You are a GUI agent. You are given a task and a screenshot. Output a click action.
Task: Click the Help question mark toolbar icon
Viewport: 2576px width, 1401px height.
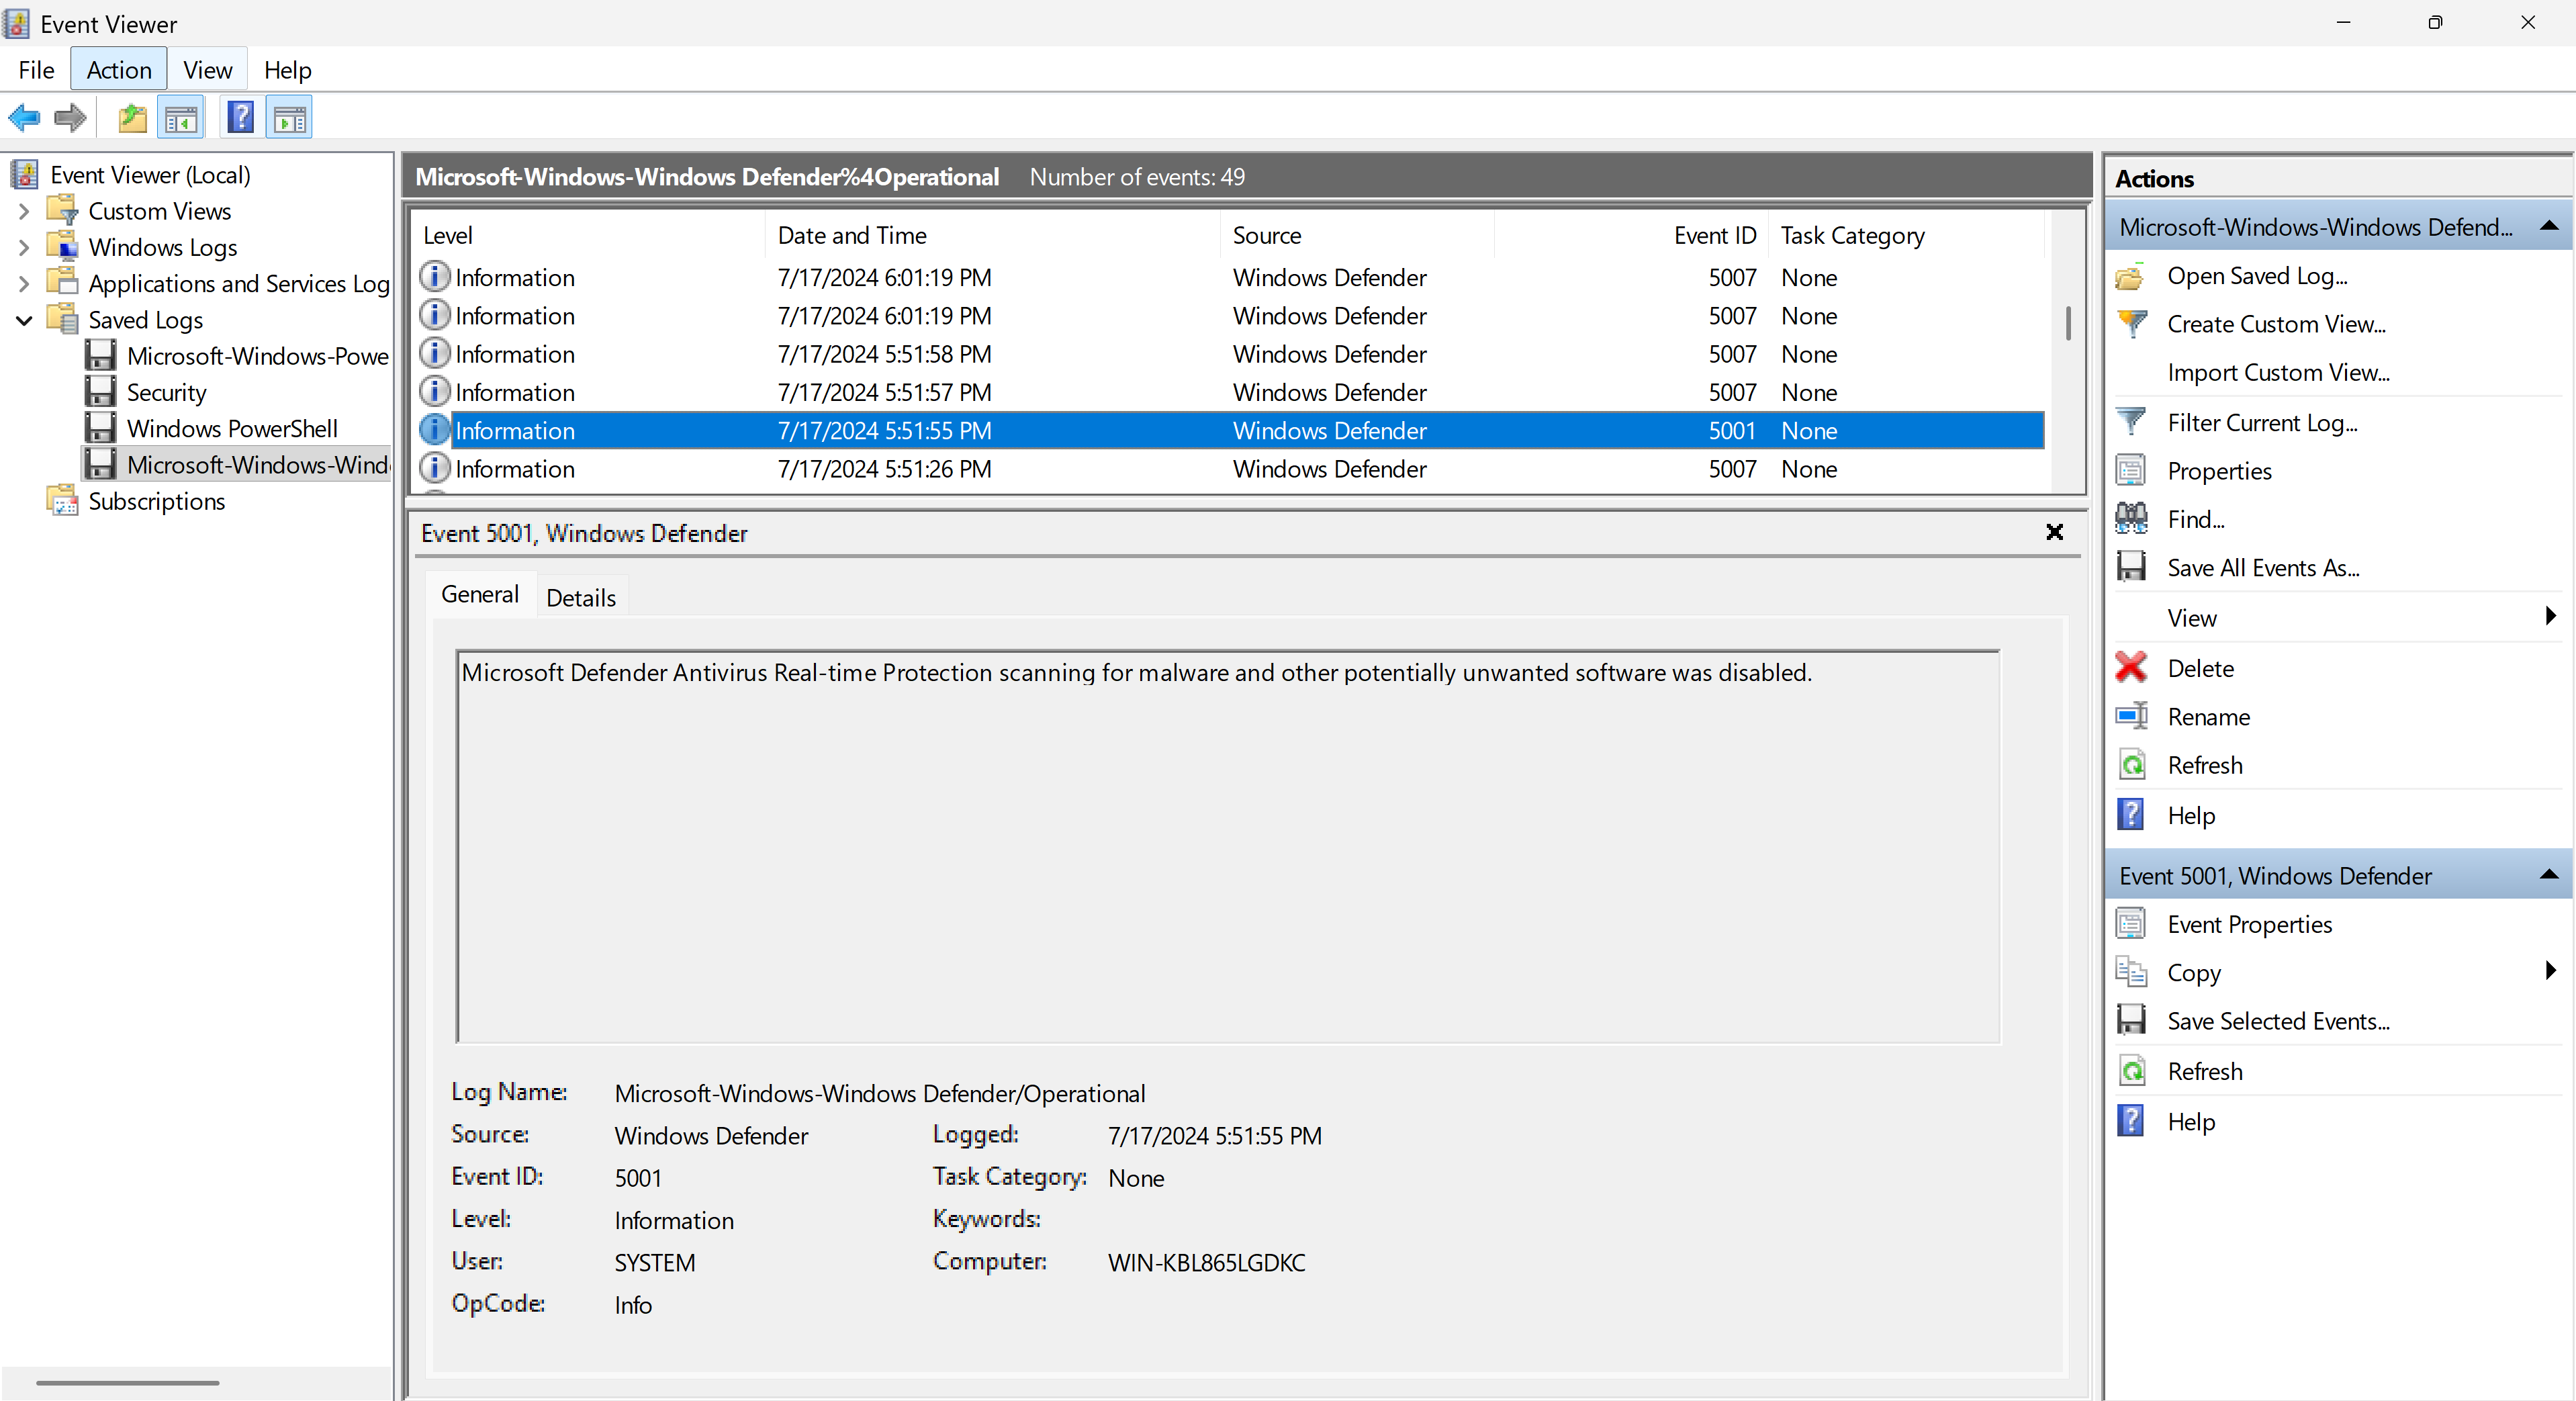pyautogui.click(x=240, y=116)
